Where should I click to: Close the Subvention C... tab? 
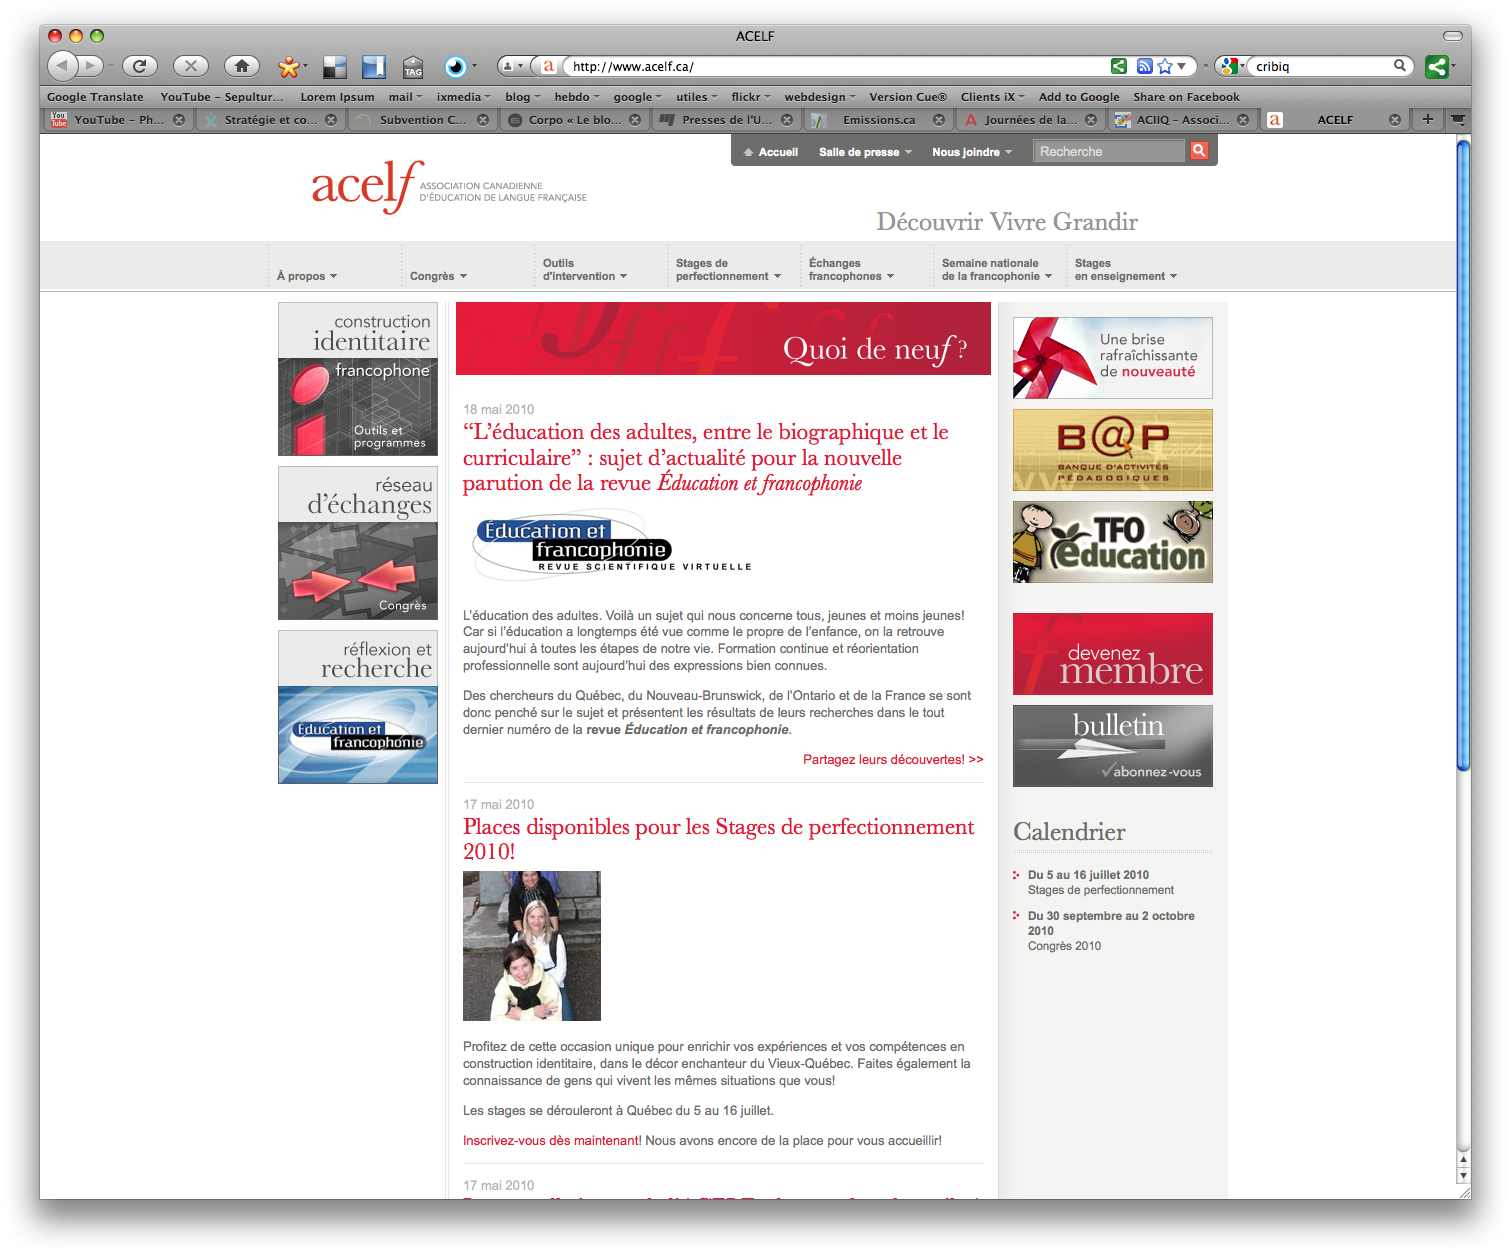click(483, 119)
